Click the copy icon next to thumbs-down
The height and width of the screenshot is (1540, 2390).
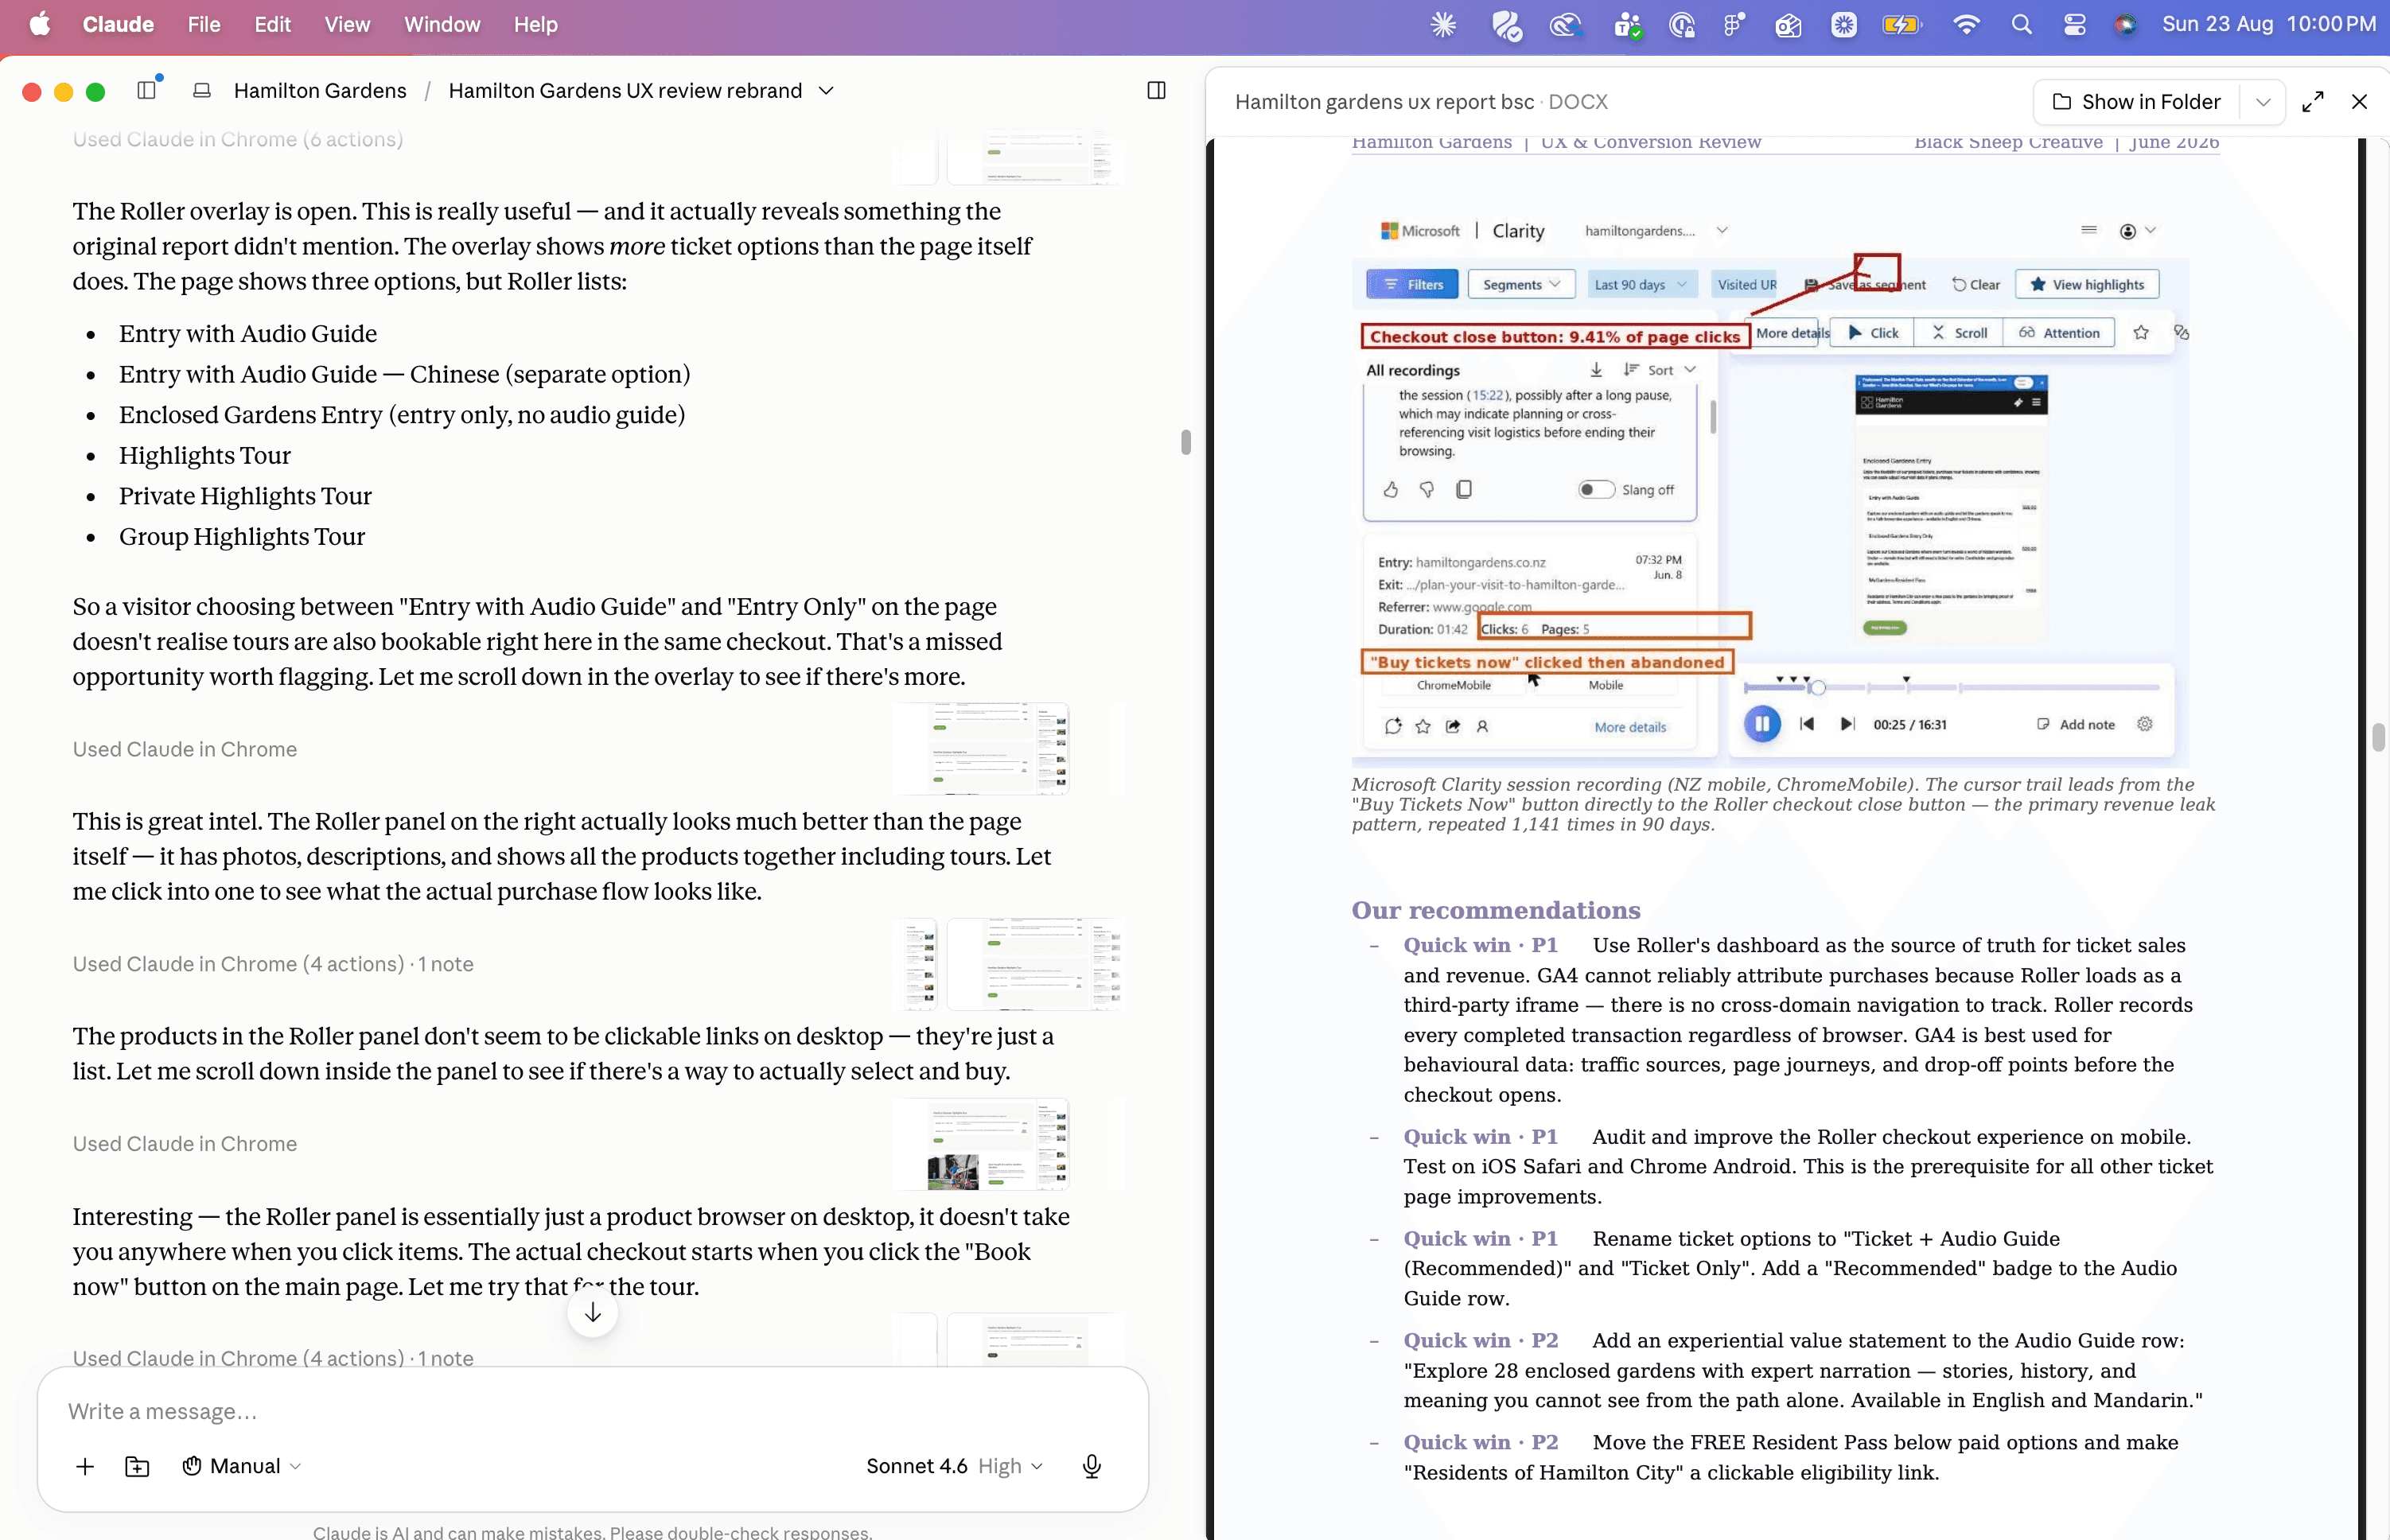(x=1464, y=489)
